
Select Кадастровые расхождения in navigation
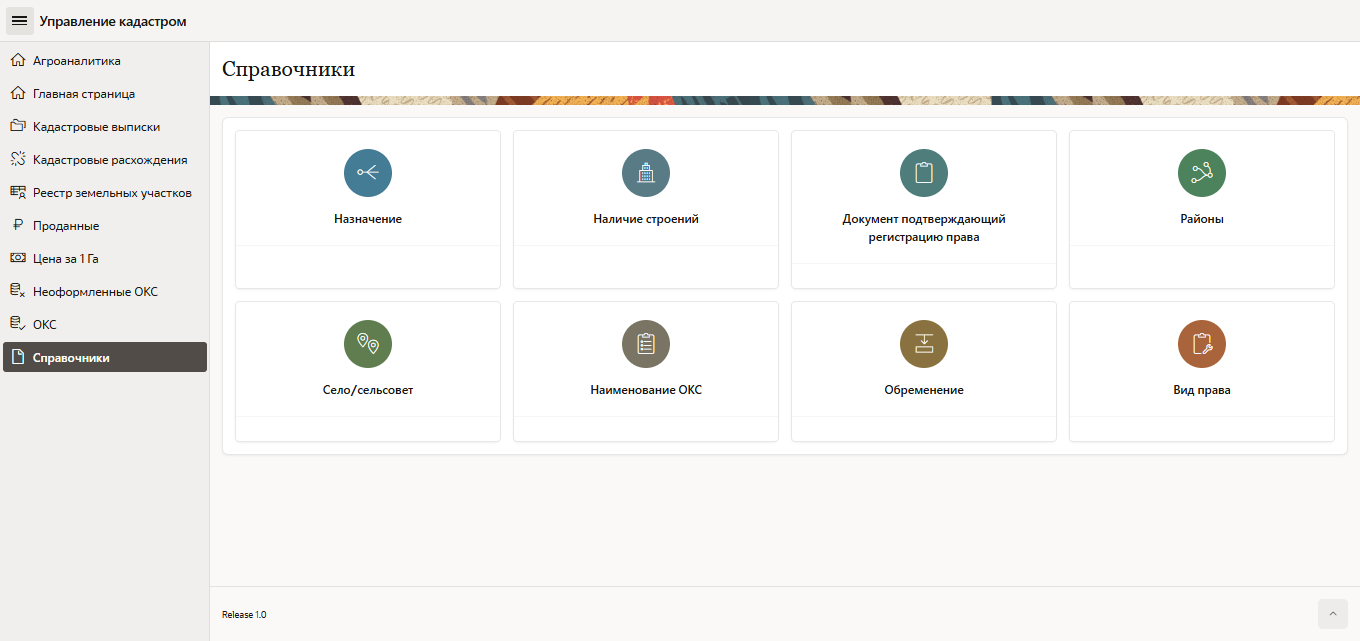pos(109,160)
